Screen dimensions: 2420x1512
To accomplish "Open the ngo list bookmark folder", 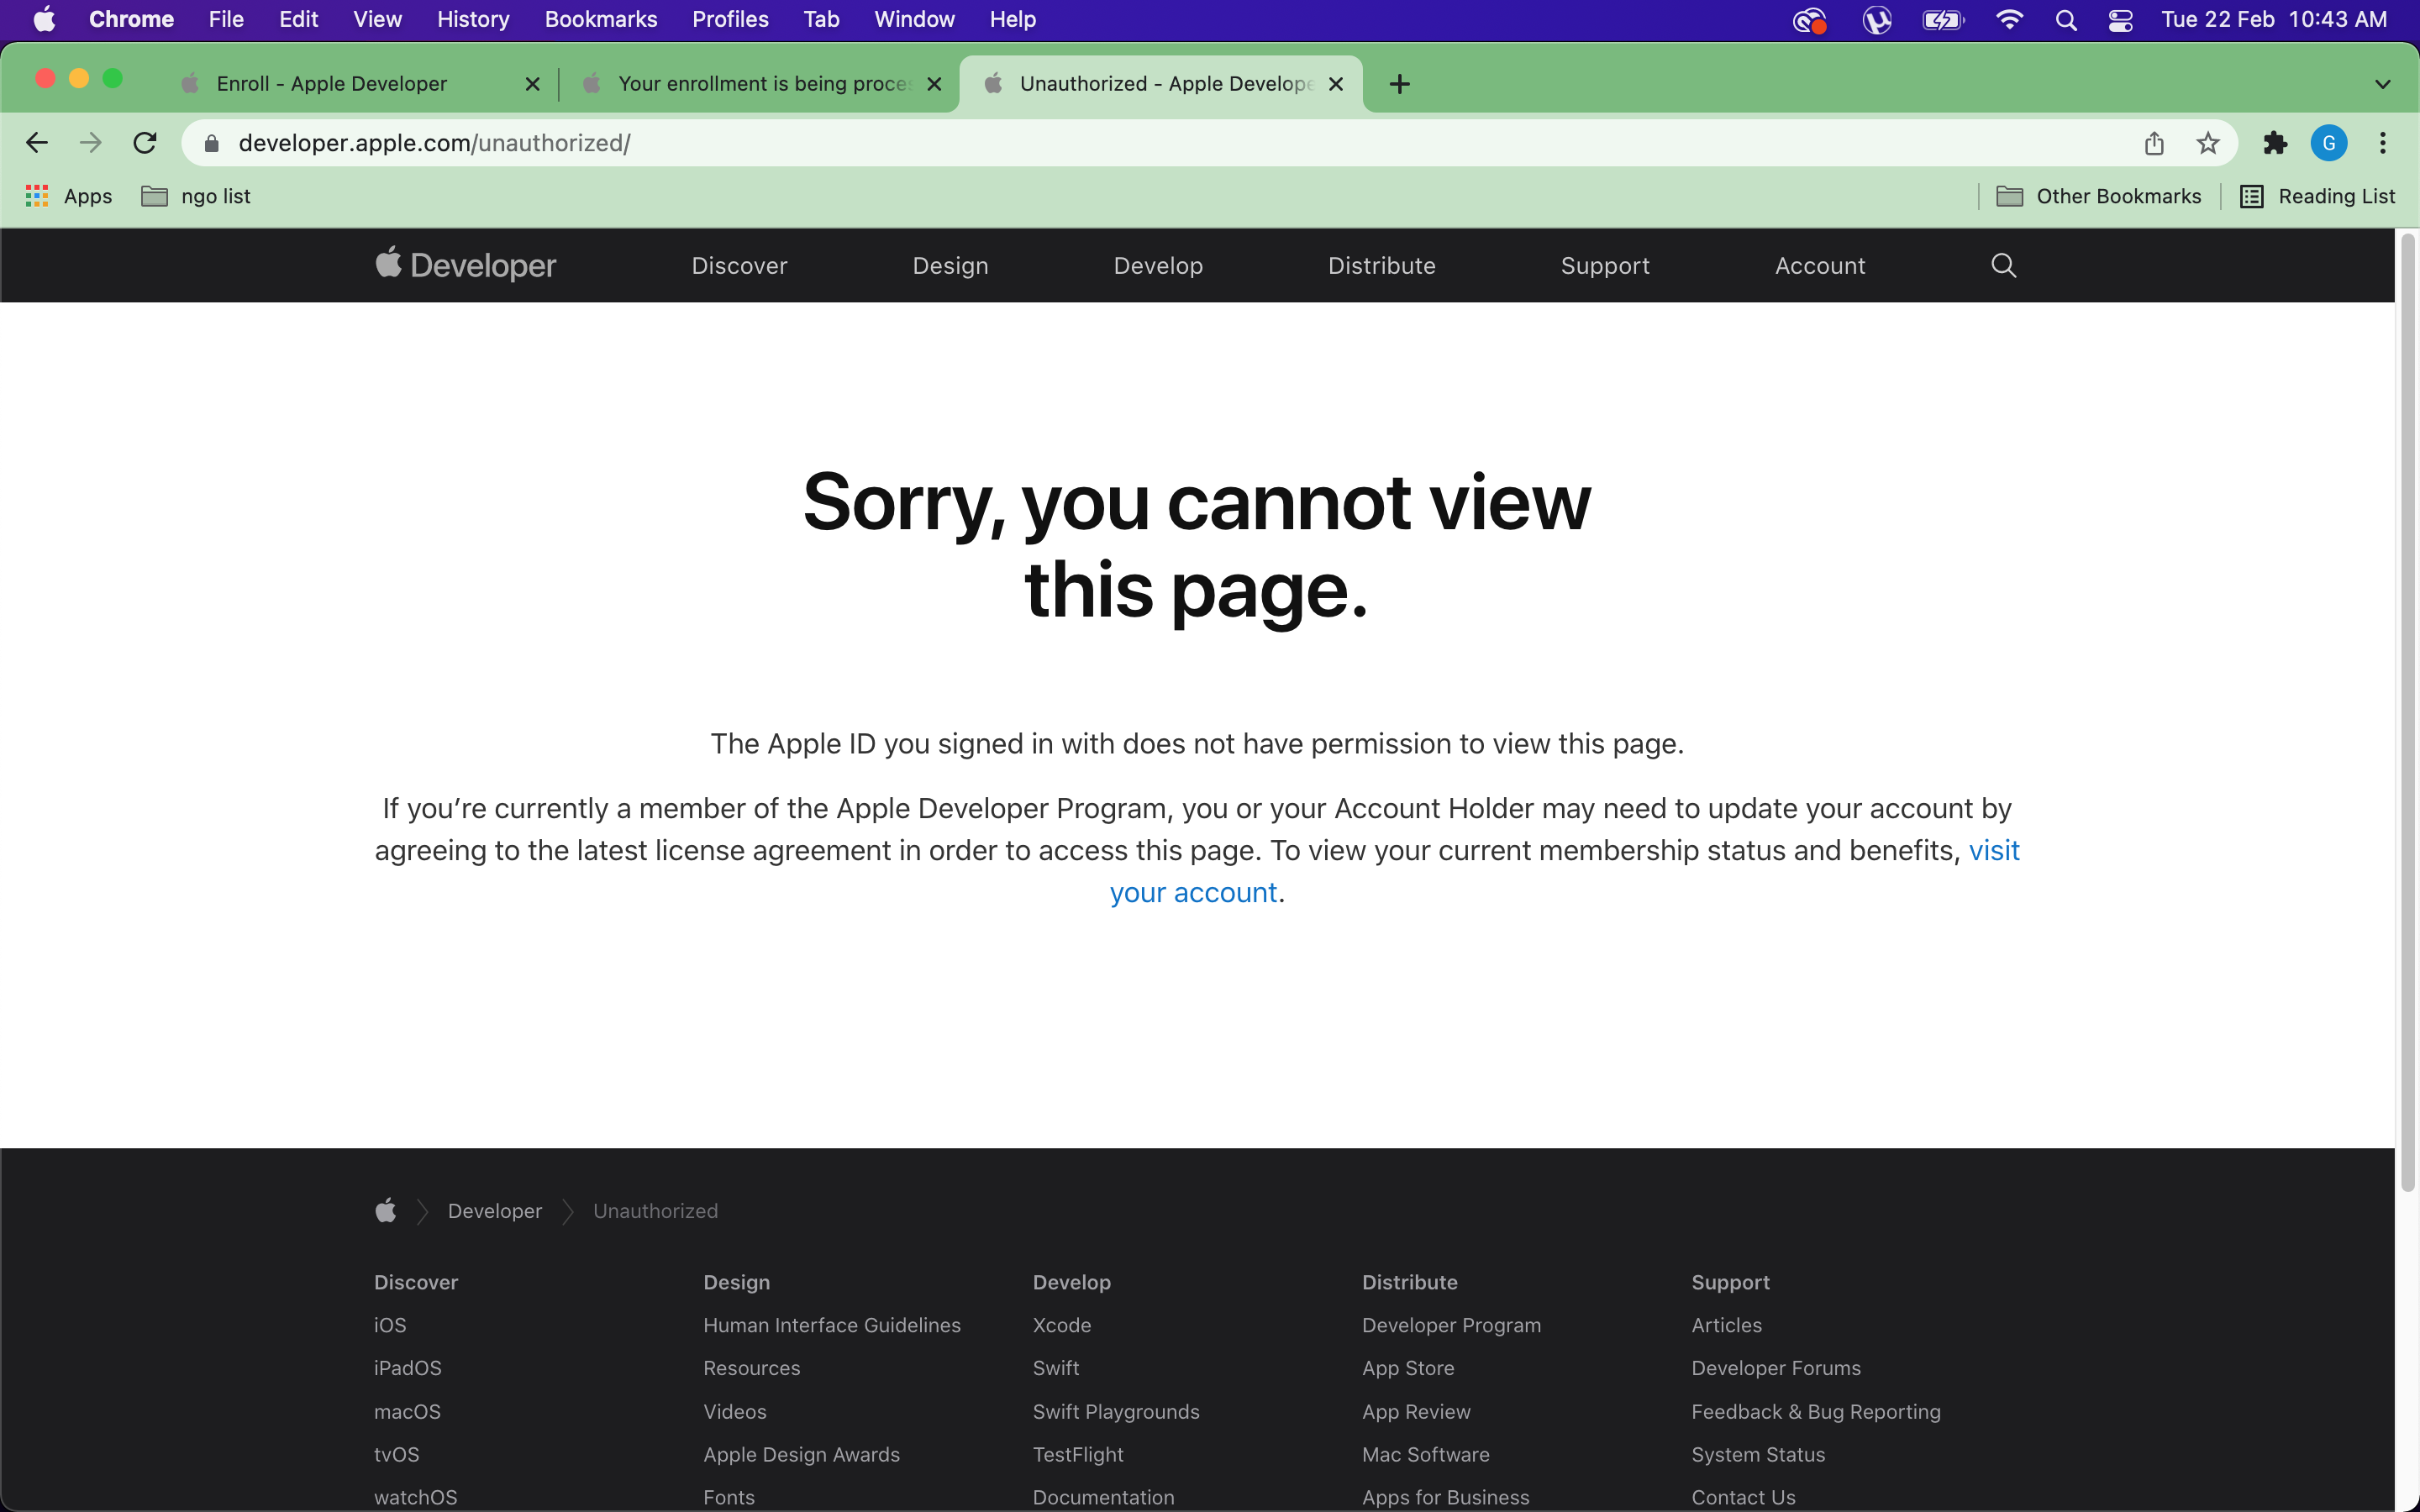I will coord(196,196).
